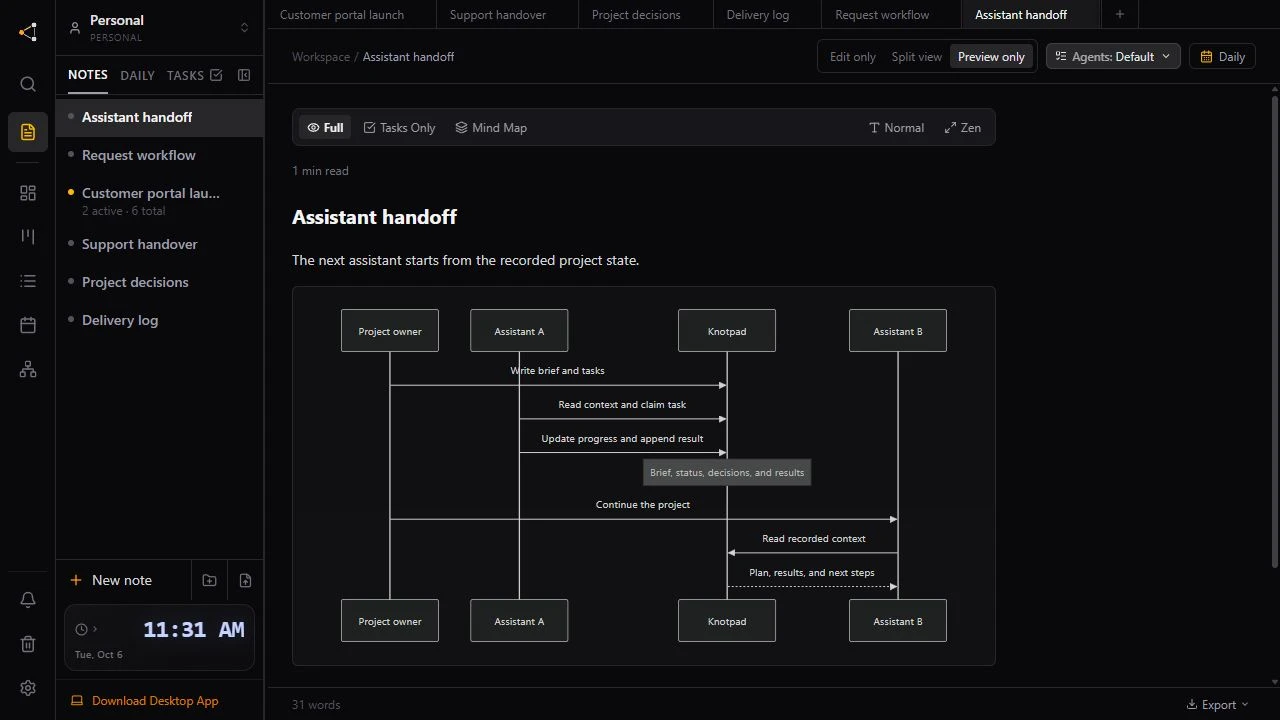Screen dimensions: 1280x720
Task: Open the search icon in sidebar
Action: [x=28, y=84]
